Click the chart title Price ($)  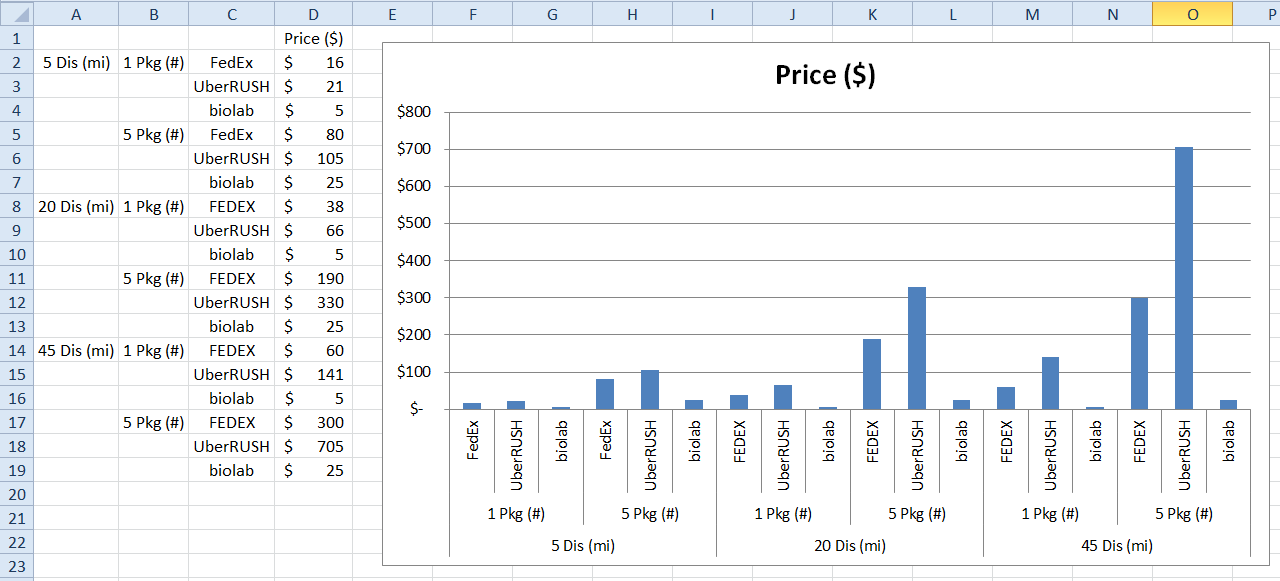pyautogui.click(x=825, y=75)
